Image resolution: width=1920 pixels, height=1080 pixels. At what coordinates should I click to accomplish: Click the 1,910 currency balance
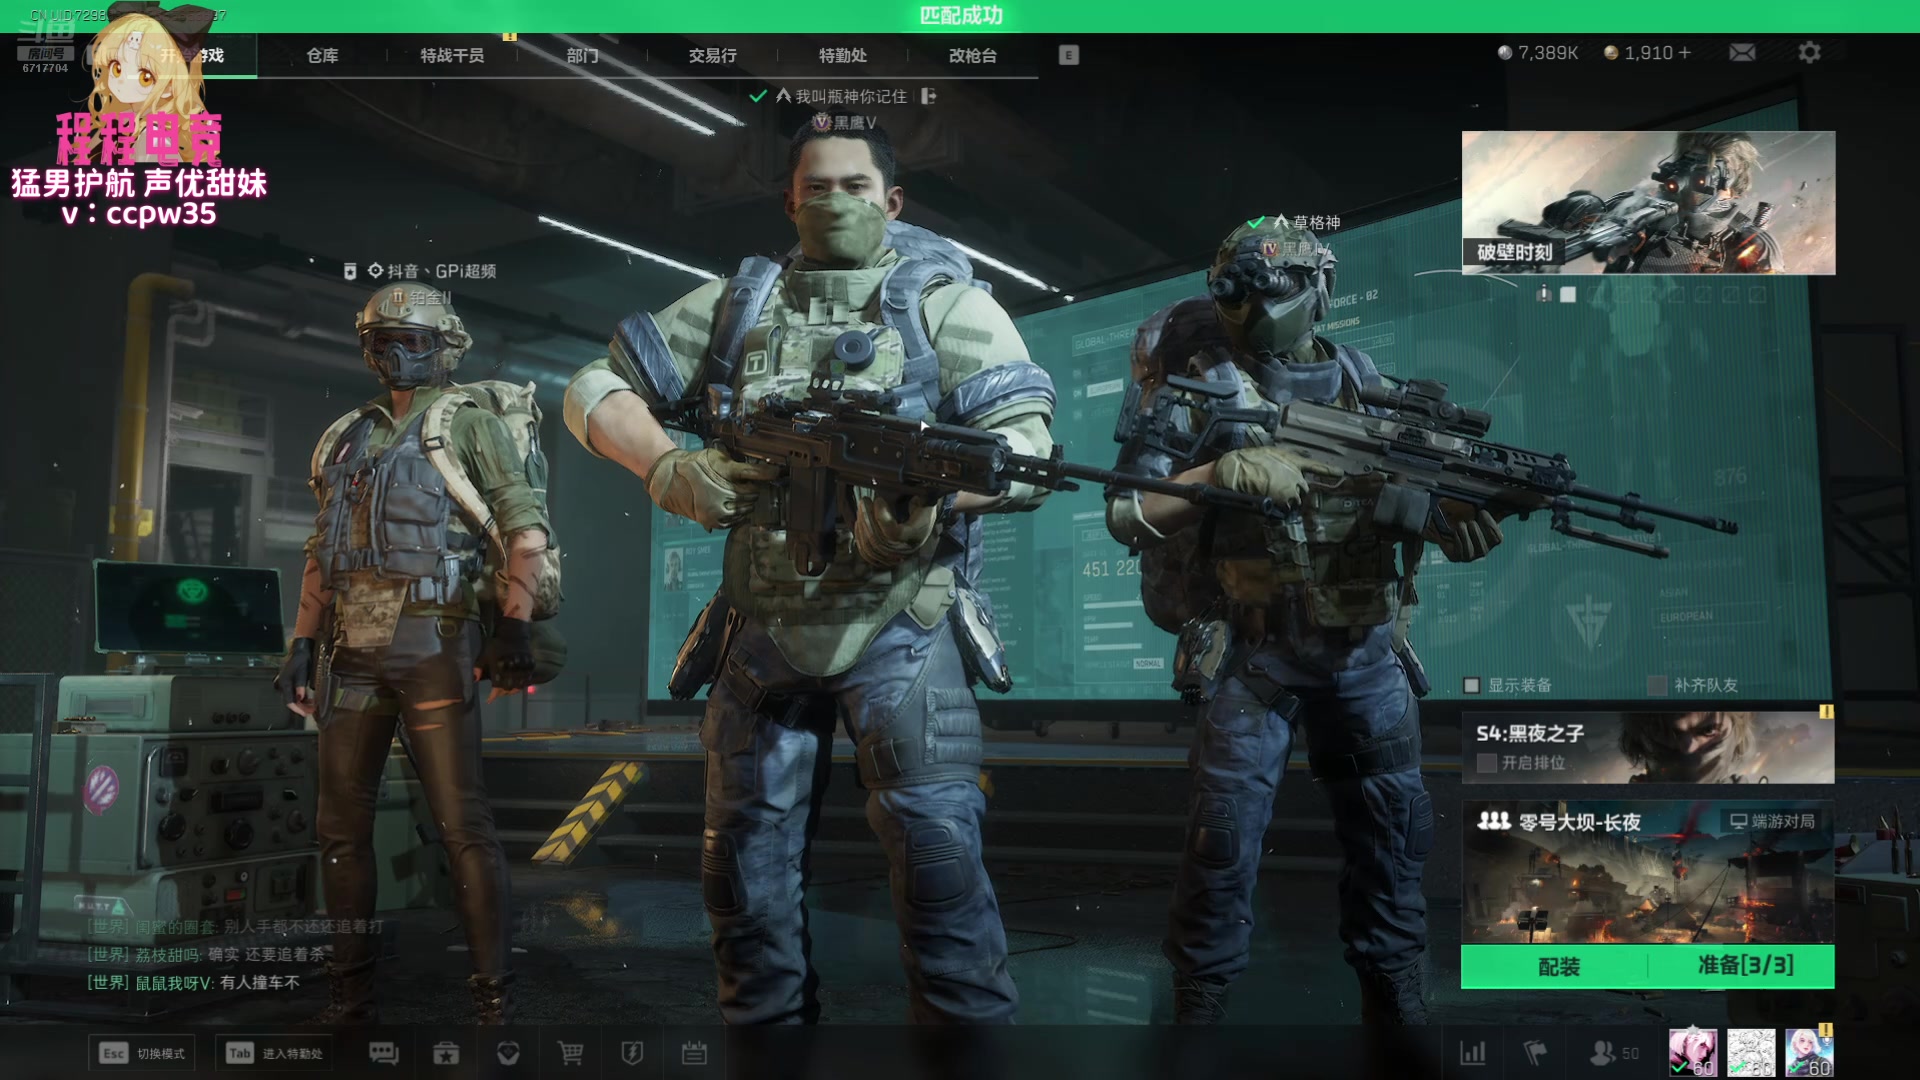point(1648,52)
